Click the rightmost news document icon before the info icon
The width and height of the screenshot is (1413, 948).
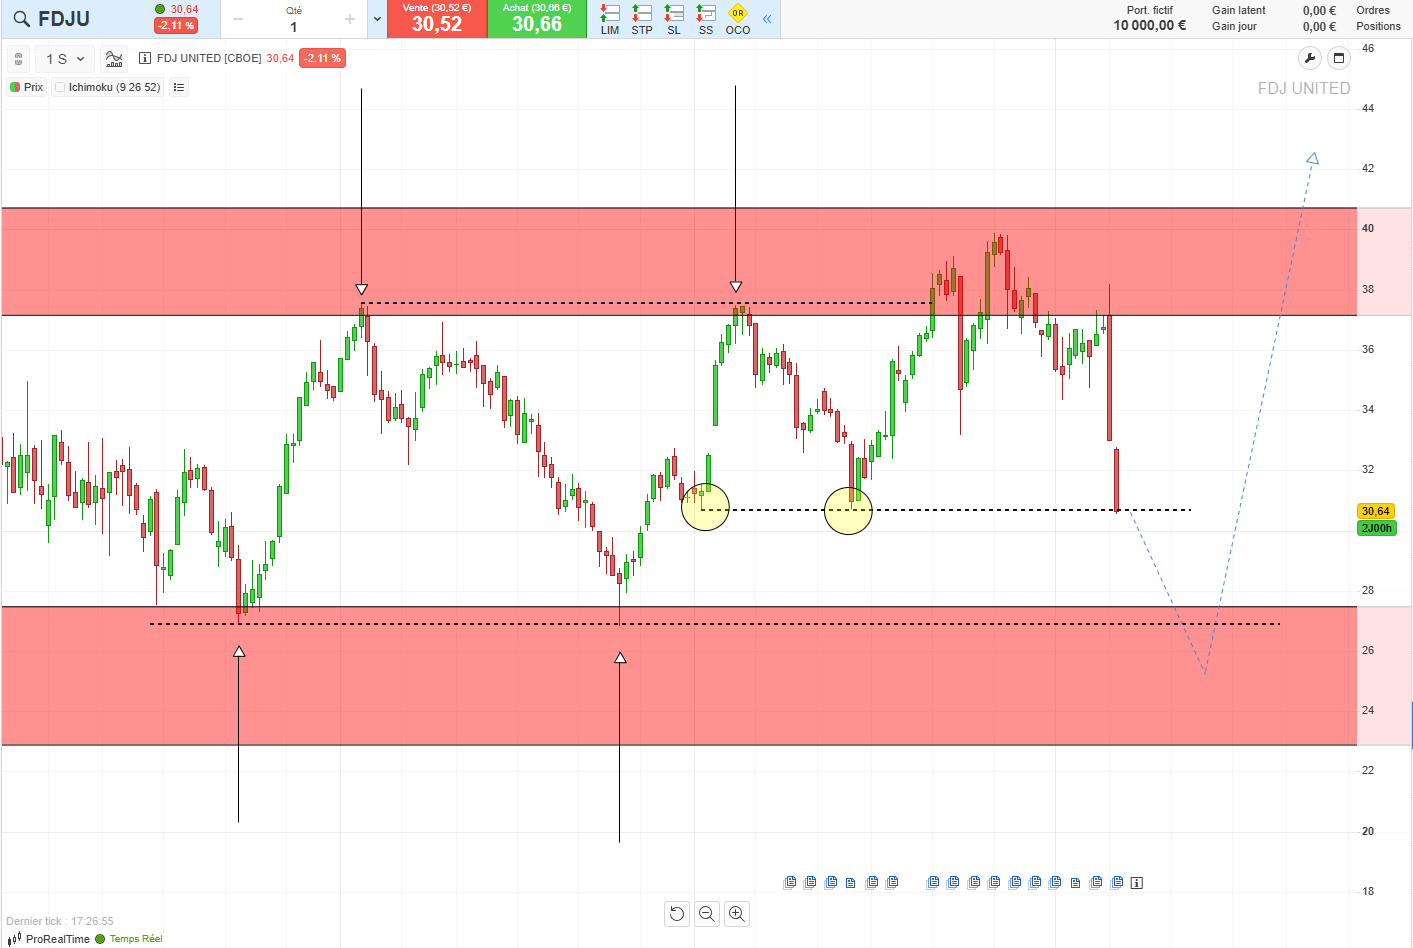[x=1117, y=882]
